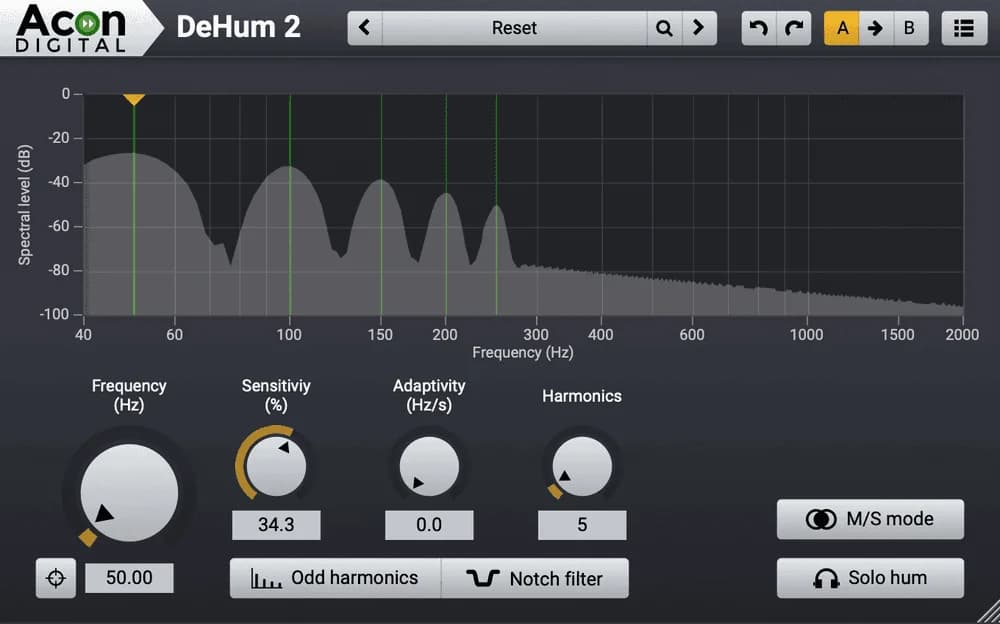
Task: Switch to the B settings slot
Action: tap(909, 28)
